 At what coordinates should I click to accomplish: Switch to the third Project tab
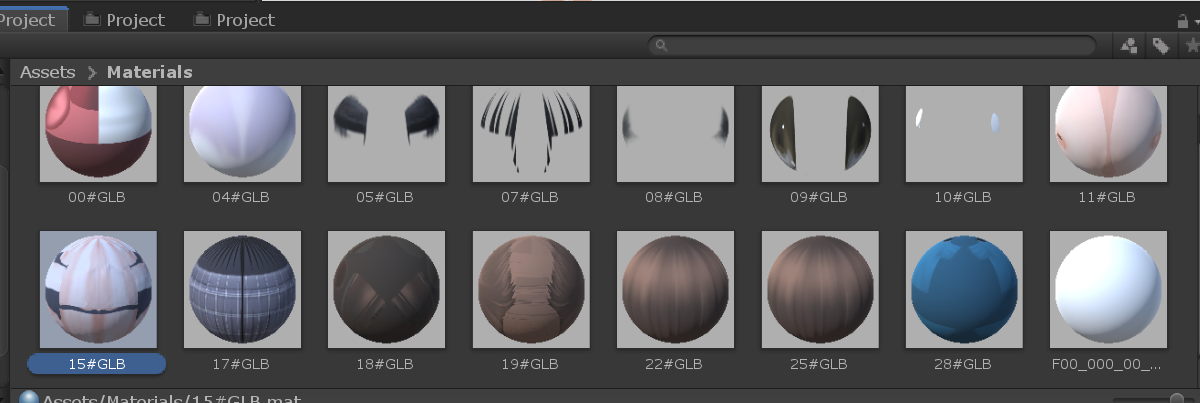(x=234, y=19)
